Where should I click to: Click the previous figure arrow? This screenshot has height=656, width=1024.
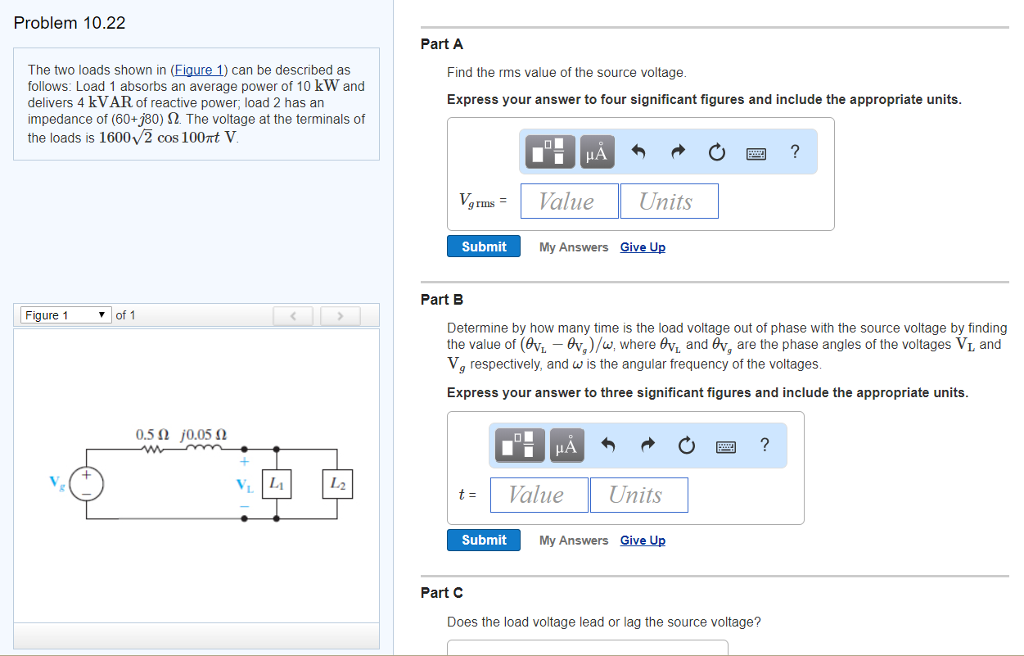pos(292,314)
